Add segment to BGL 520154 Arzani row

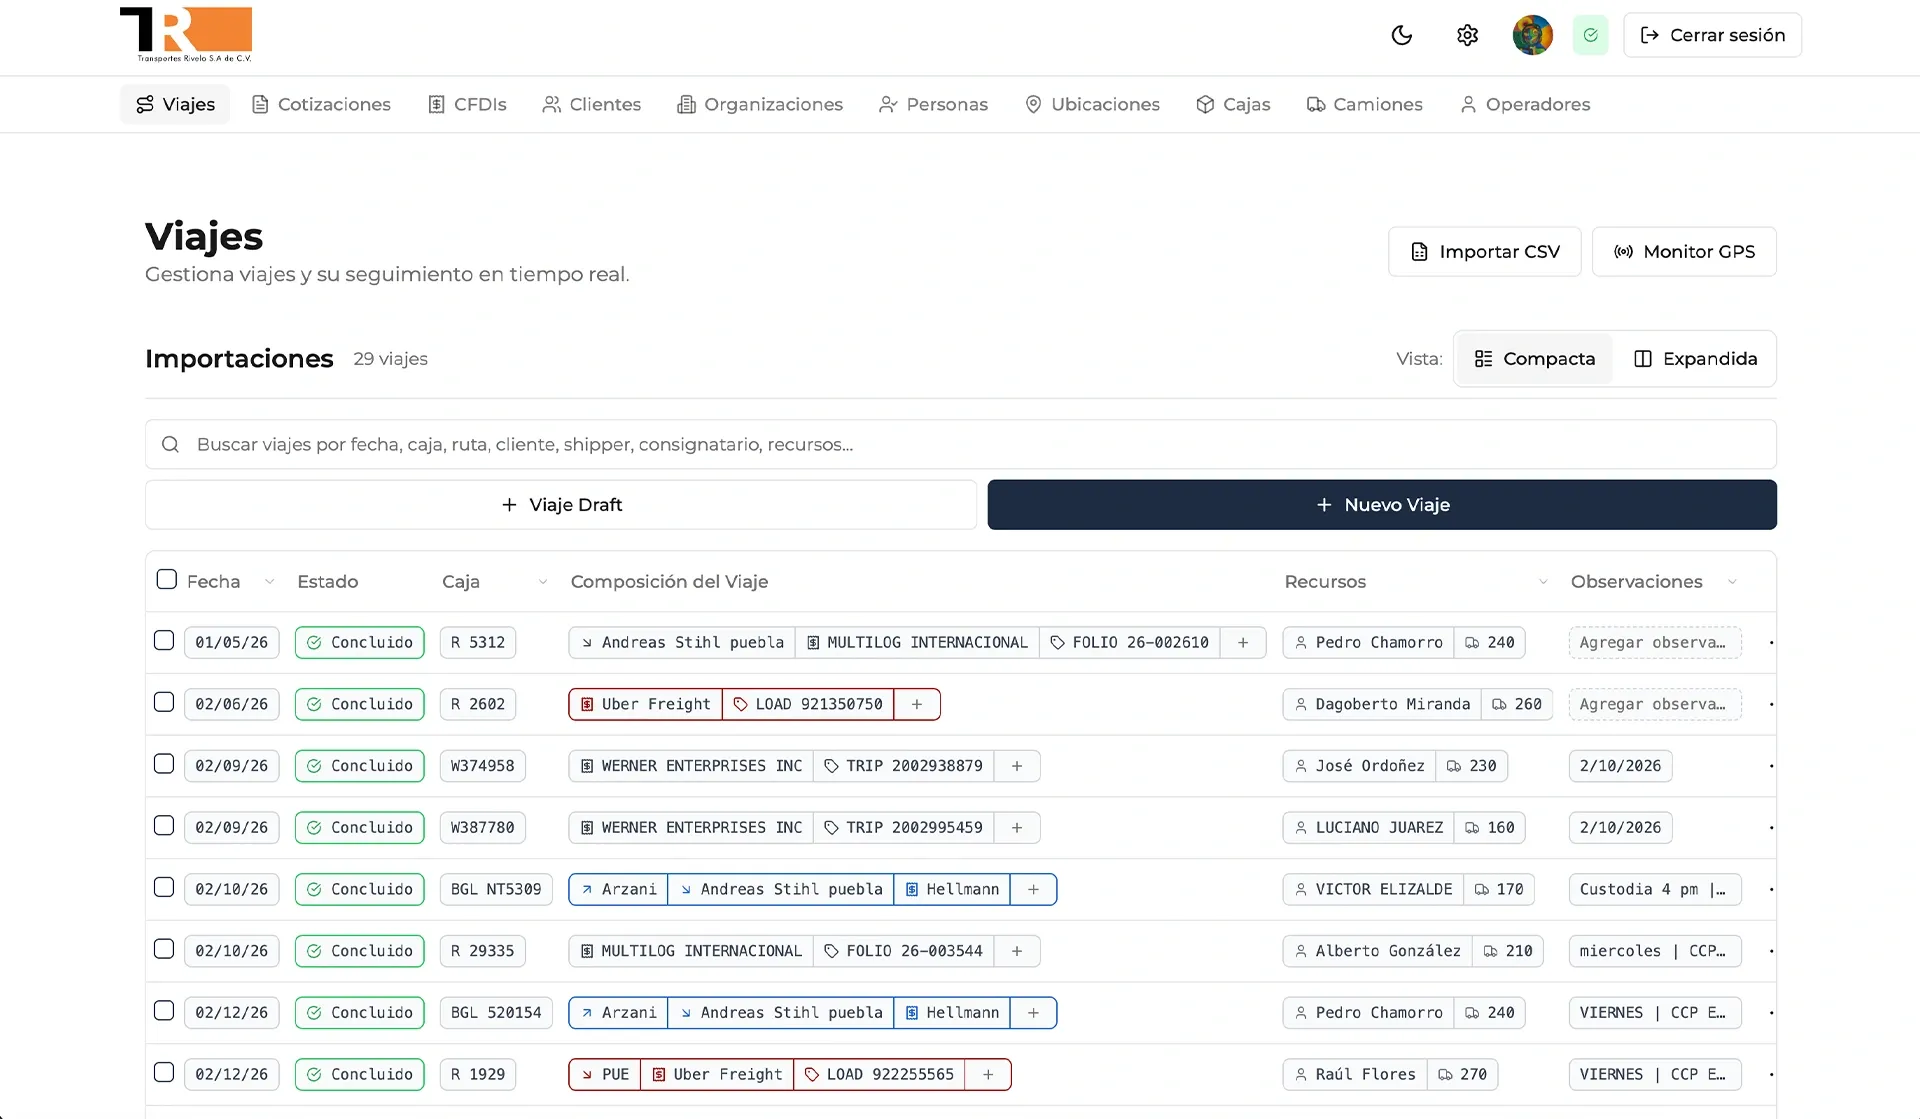point(1034,1013)
